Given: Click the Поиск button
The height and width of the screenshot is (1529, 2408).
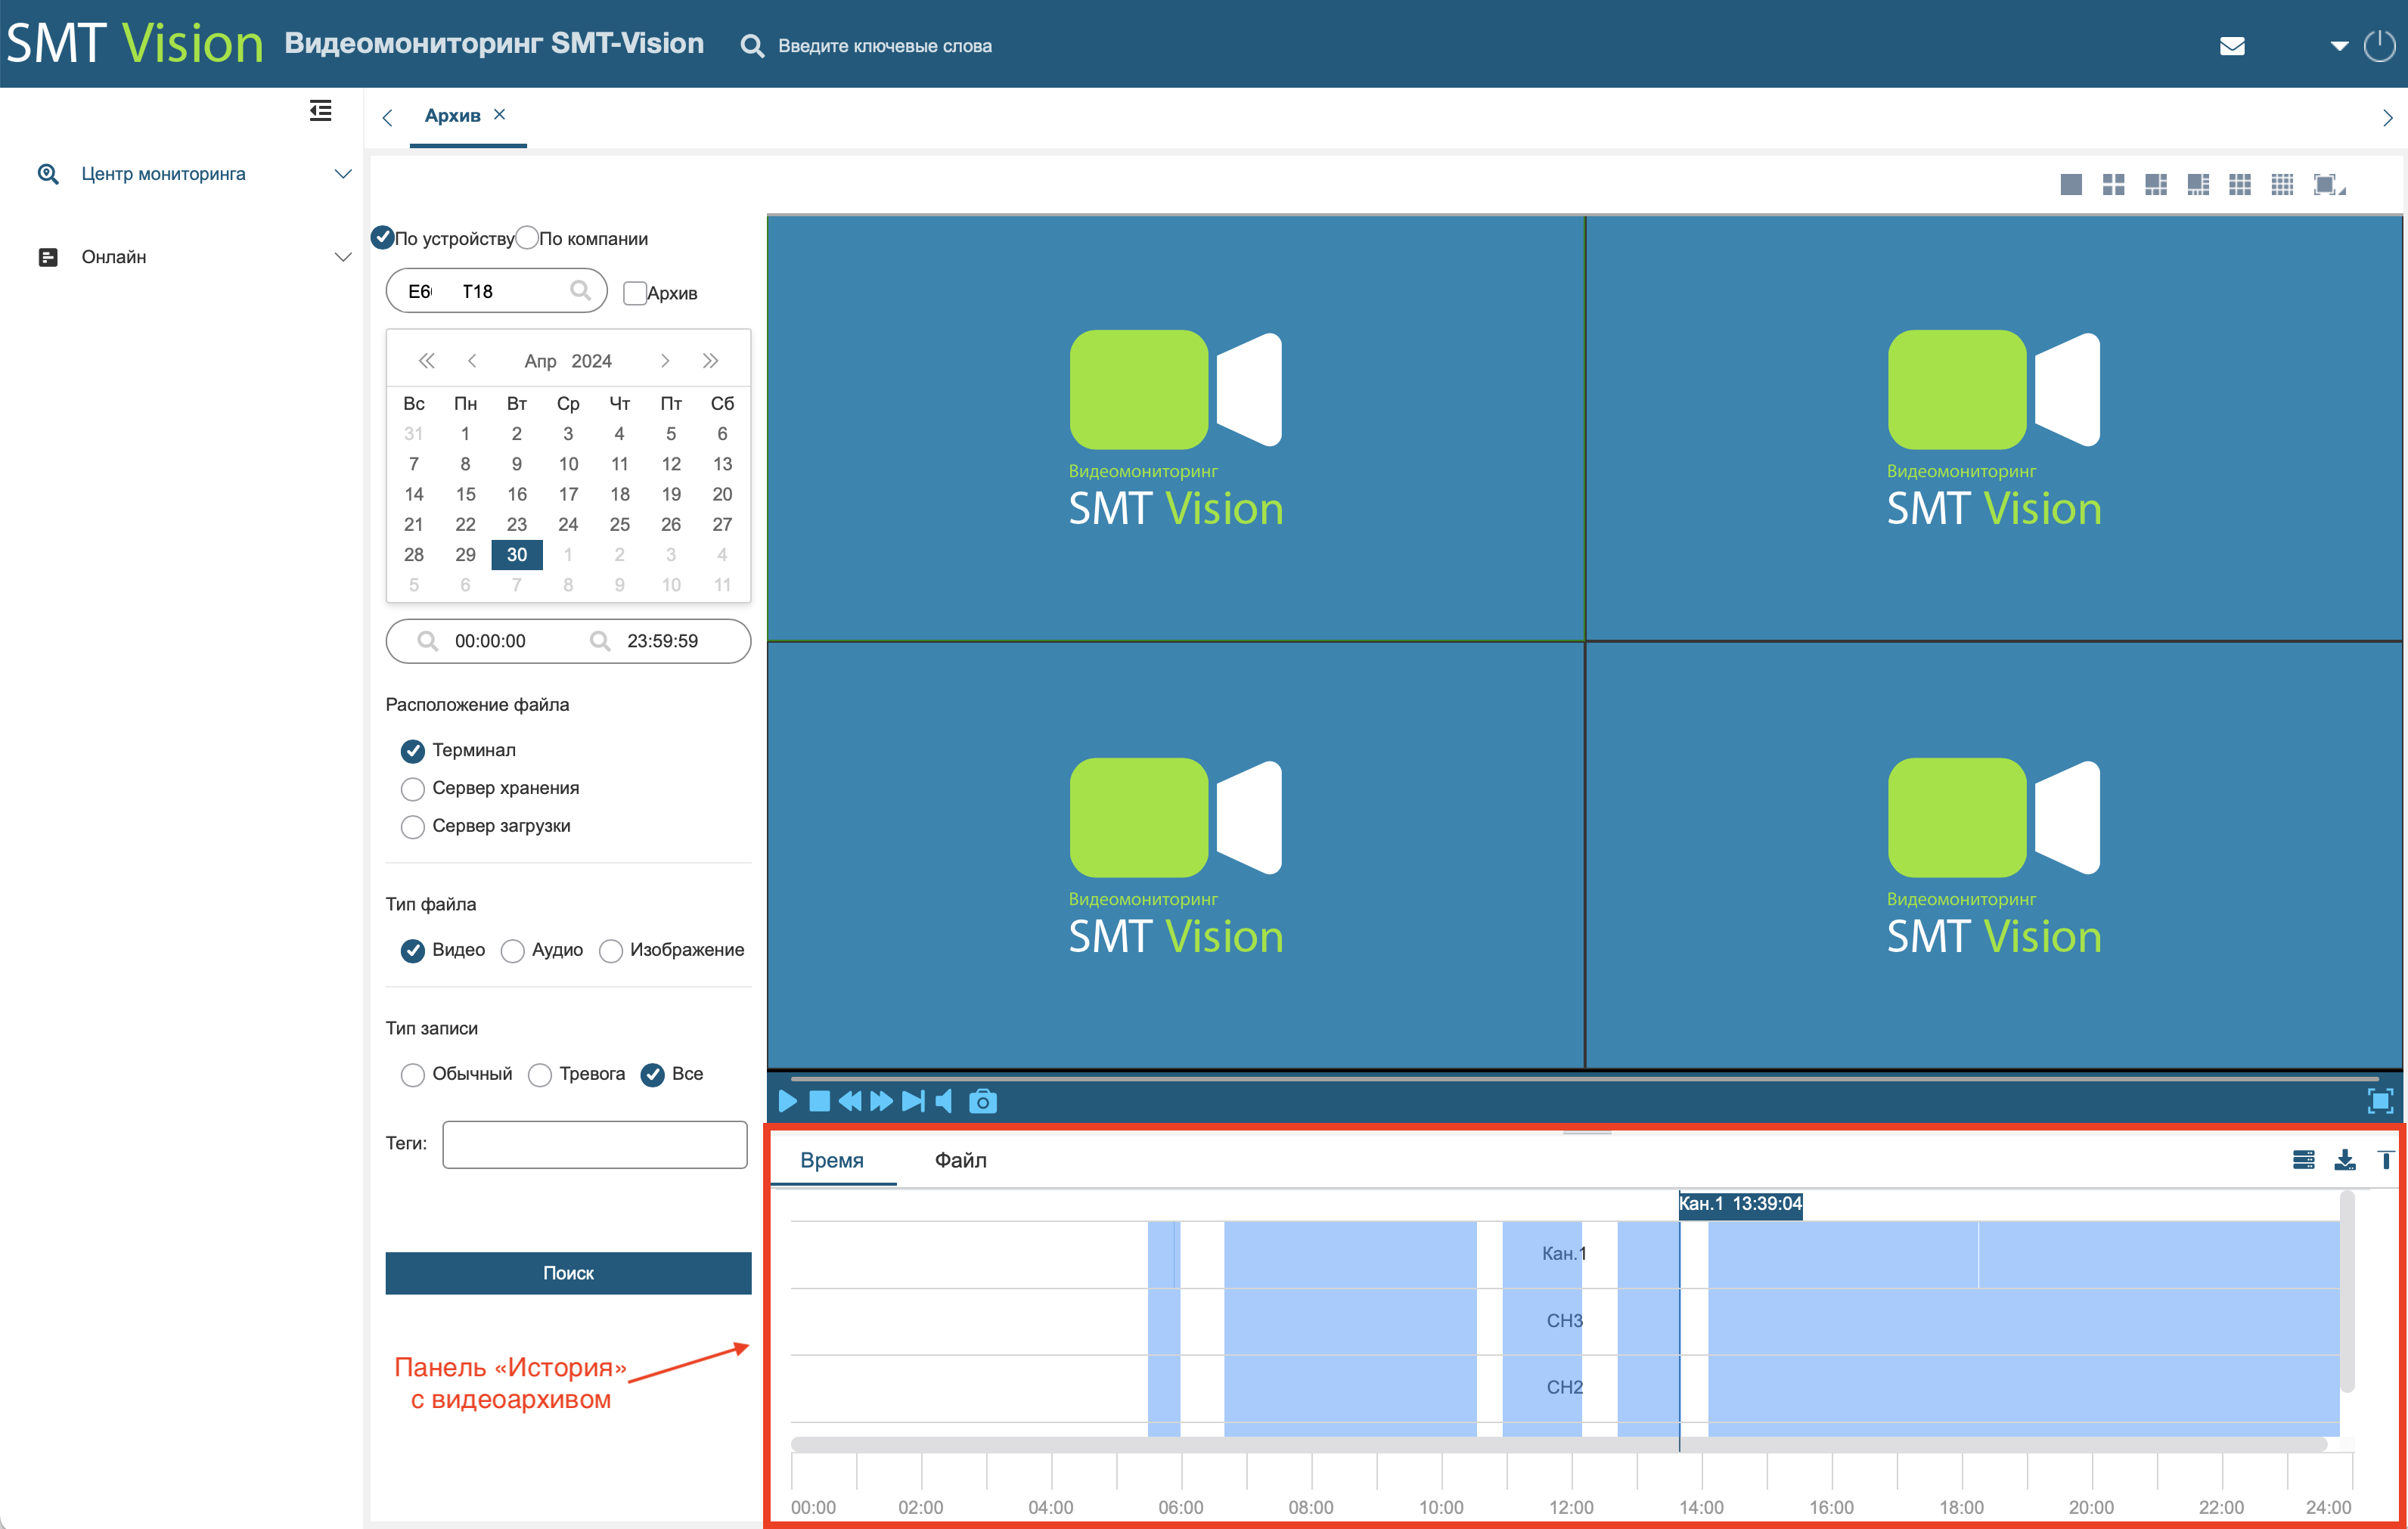Looking at the screenshot, I should pos(568,1273).
